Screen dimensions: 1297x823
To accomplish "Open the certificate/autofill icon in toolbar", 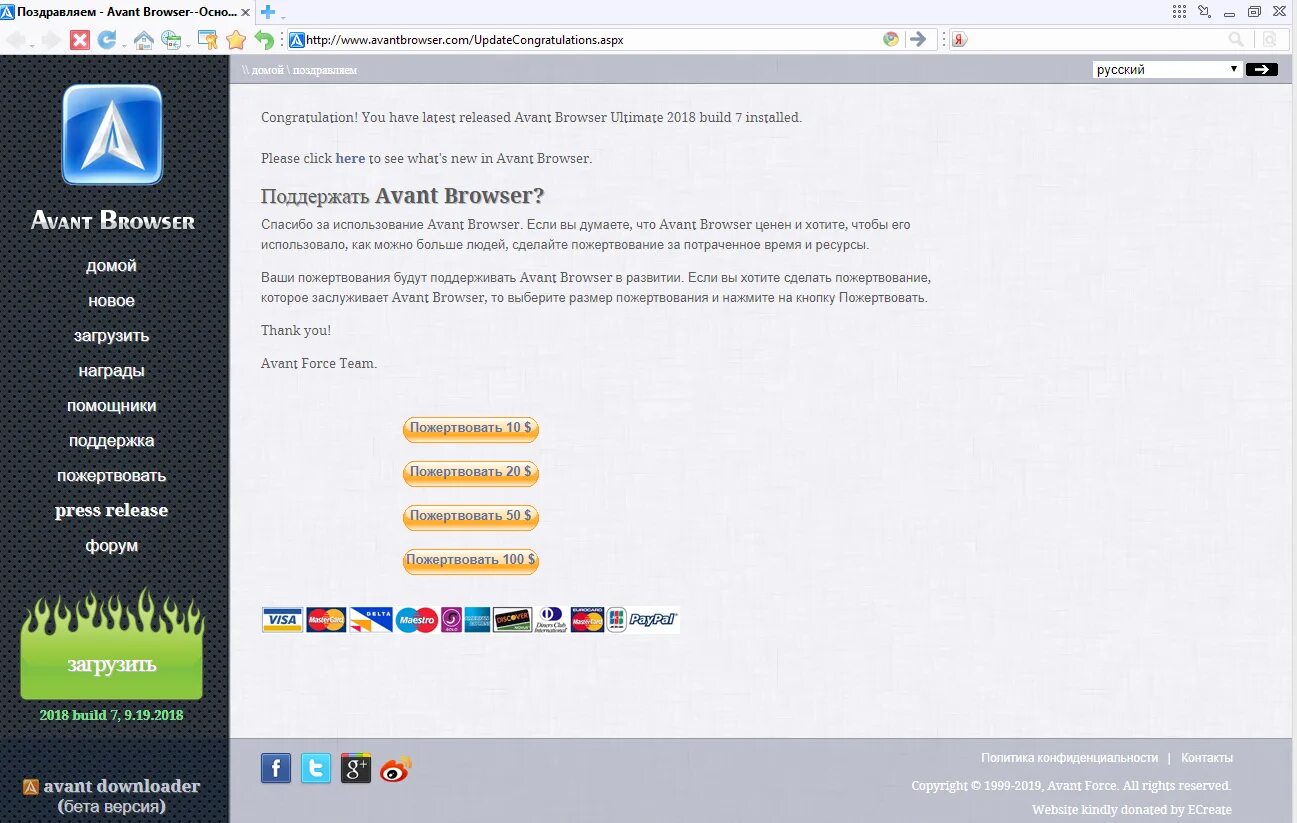I will 208,40.
